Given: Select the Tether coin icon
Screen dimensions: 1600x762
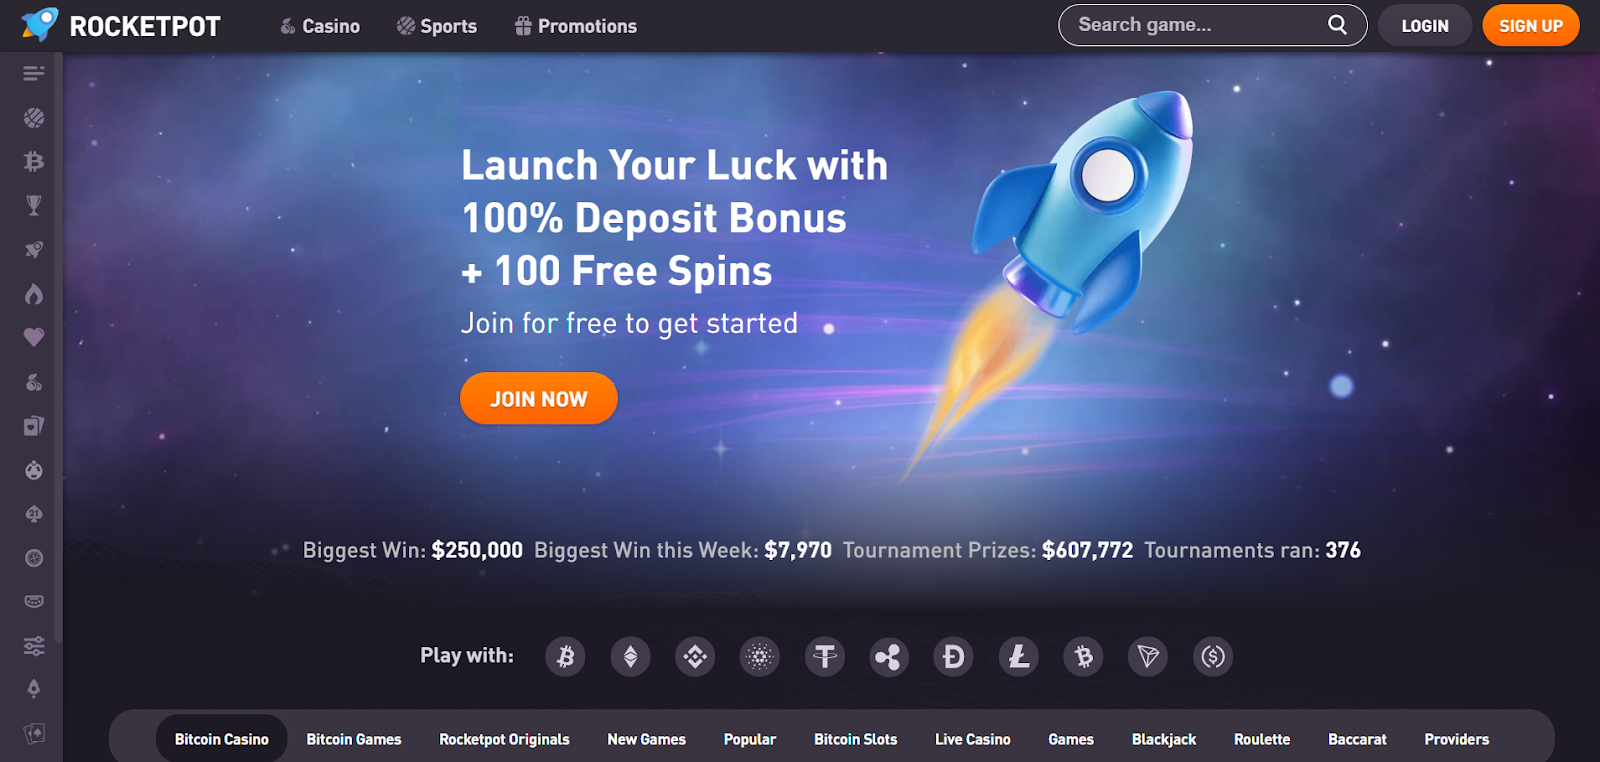Looking at the screenshot, I should tap(825, 657).
